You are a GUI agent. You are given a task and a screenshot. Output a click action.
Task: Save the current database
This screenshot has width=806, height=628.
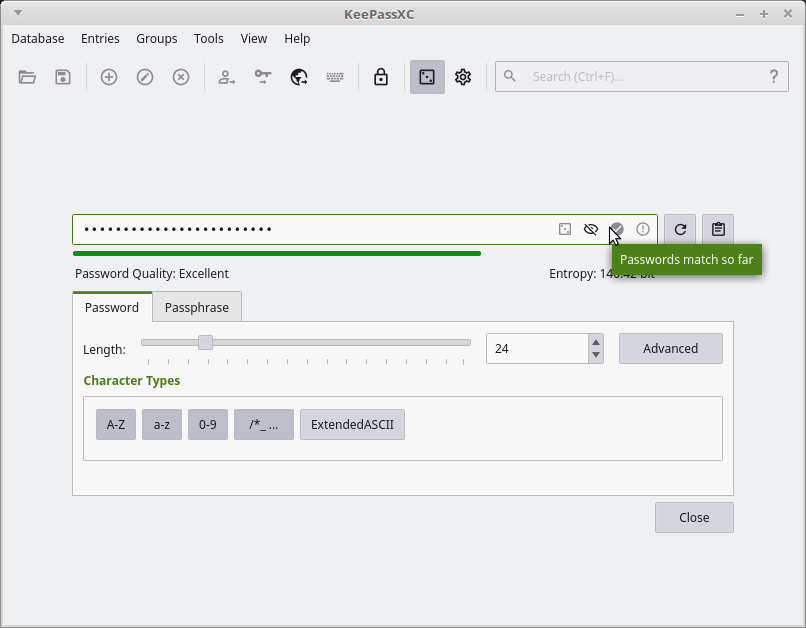[62, 76]
